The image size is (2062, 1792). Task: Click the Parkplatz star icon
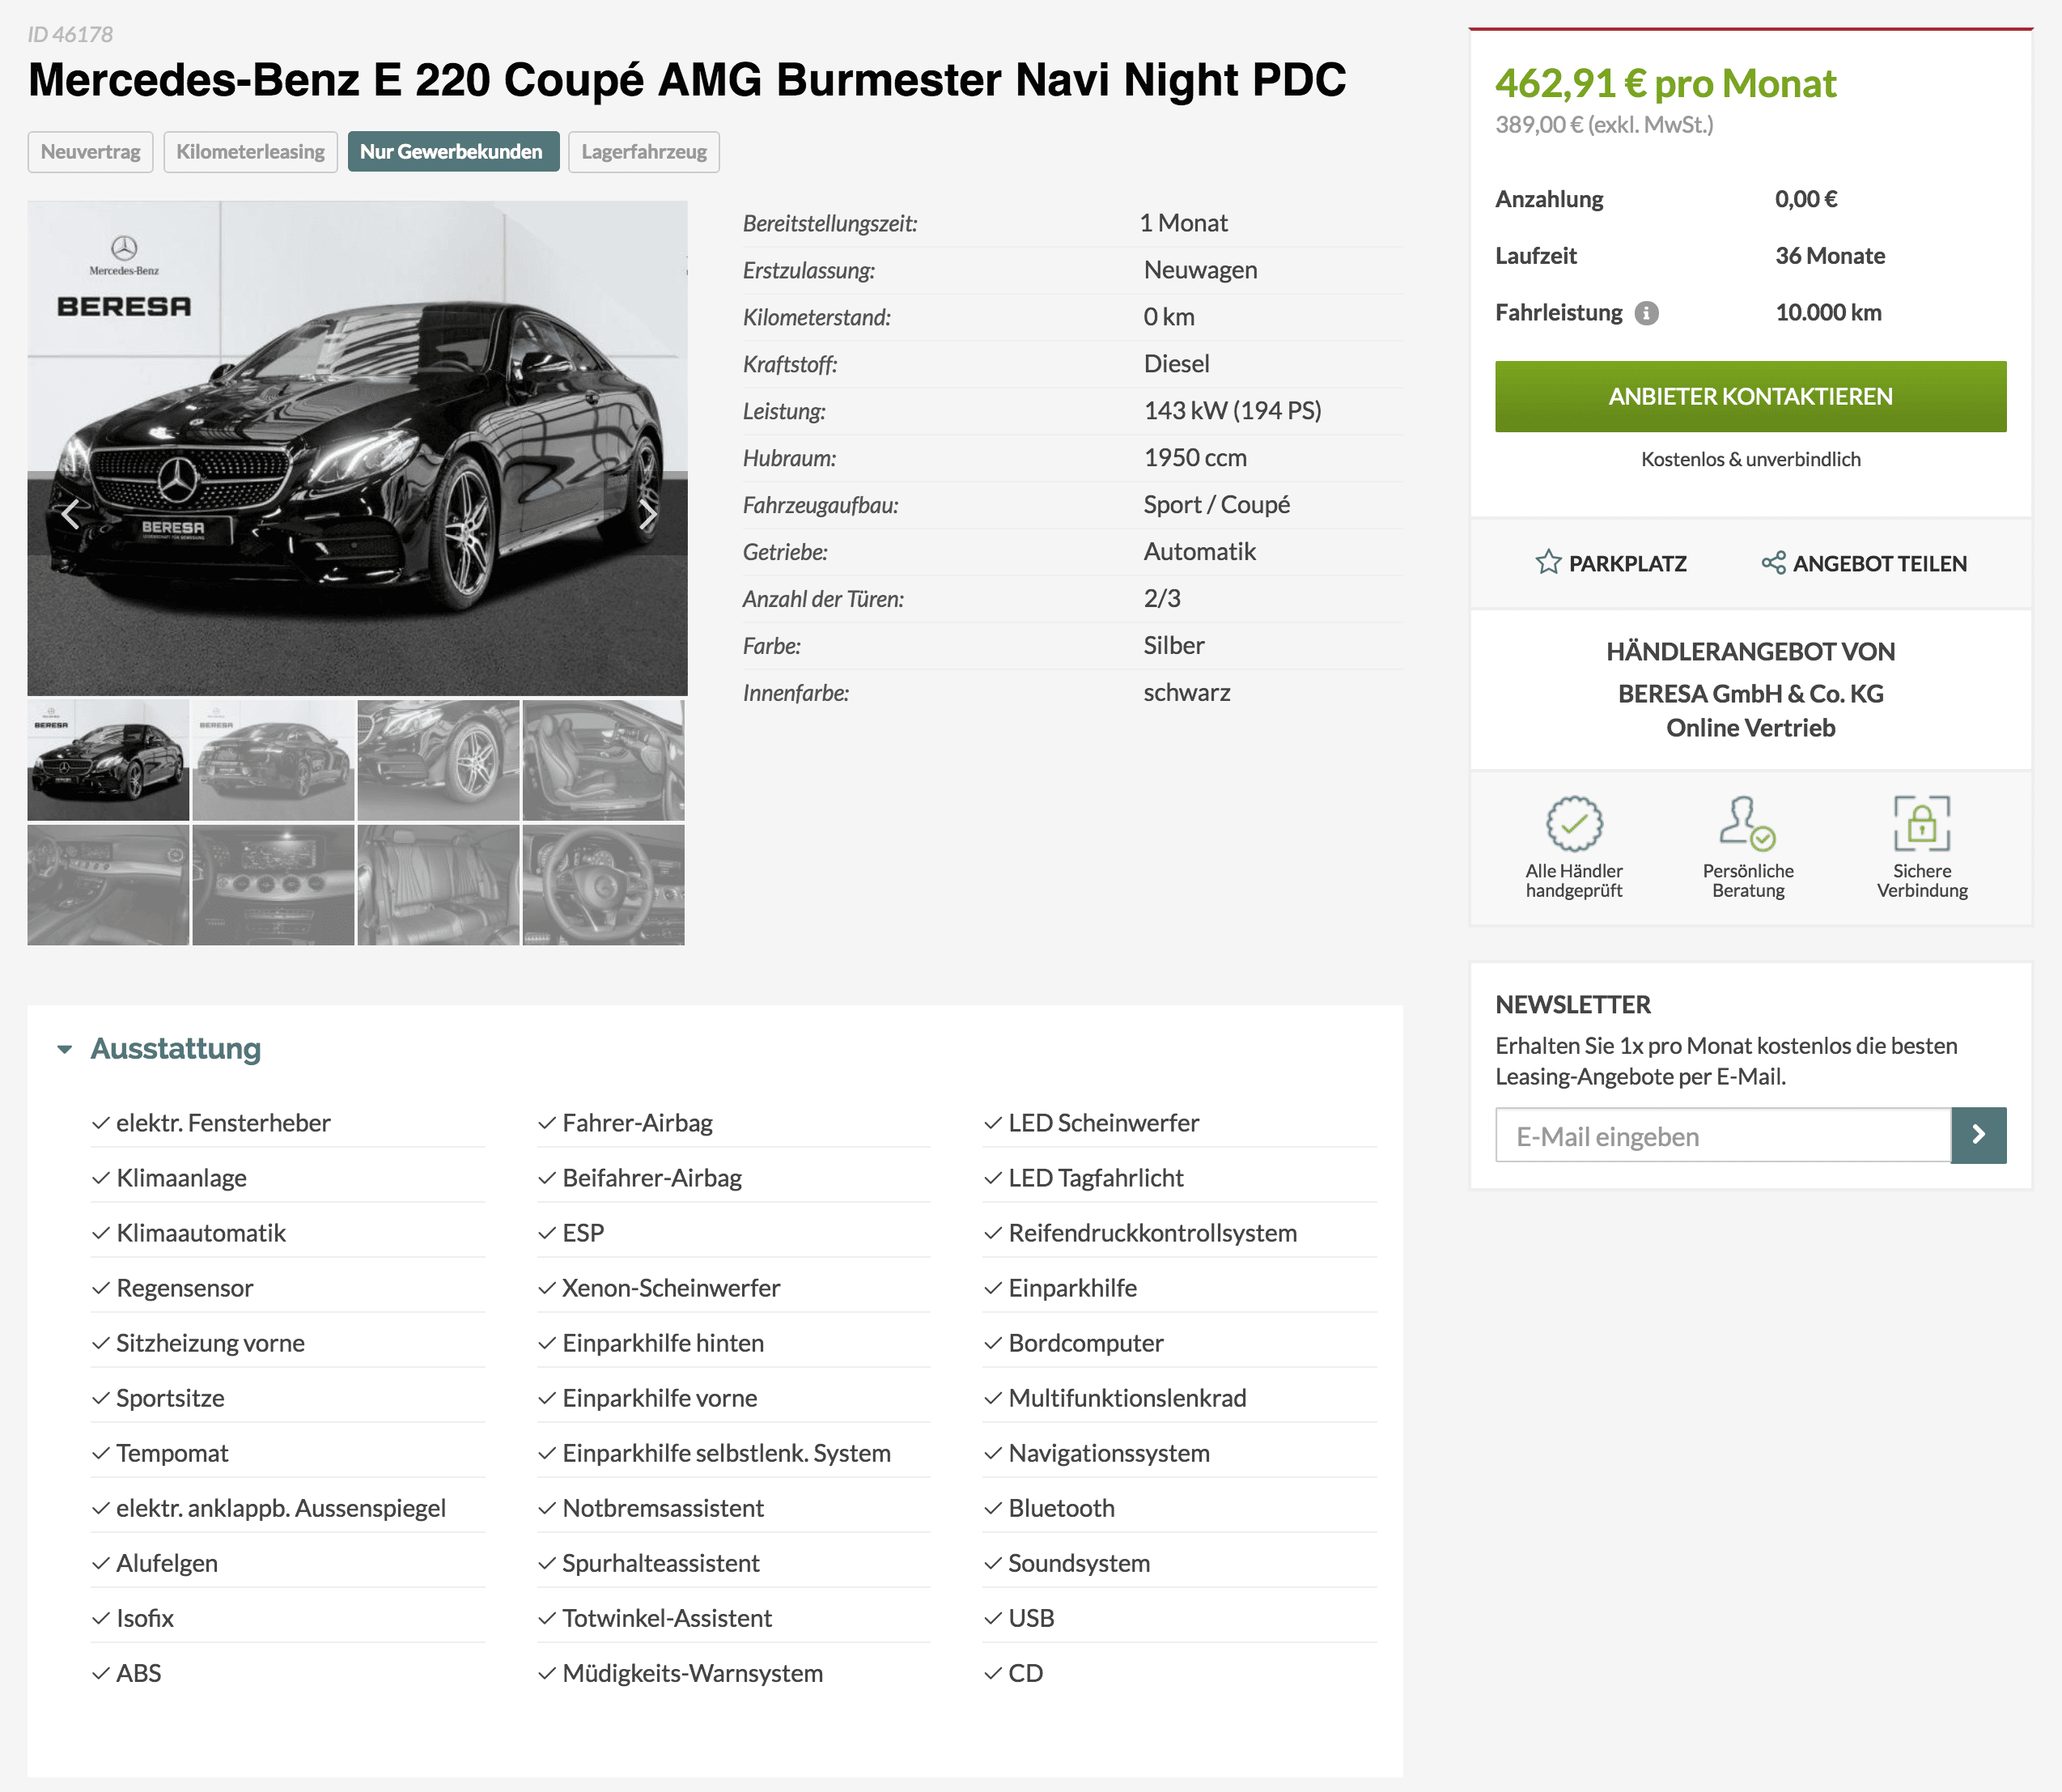(x=1548, y=563)
